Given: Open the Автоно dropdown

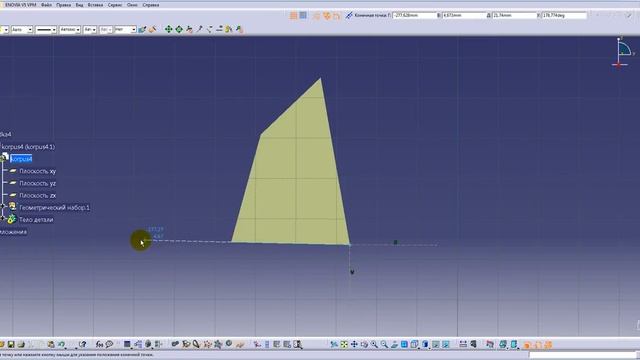Looking at the screenshot, I should (x=69, y=29).
